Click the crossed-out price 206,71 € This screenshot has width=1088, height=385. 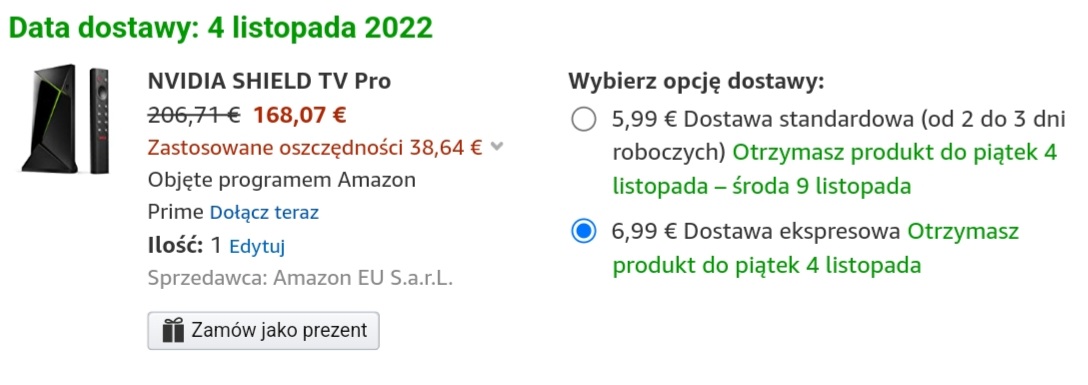click(x=194, y=114)
